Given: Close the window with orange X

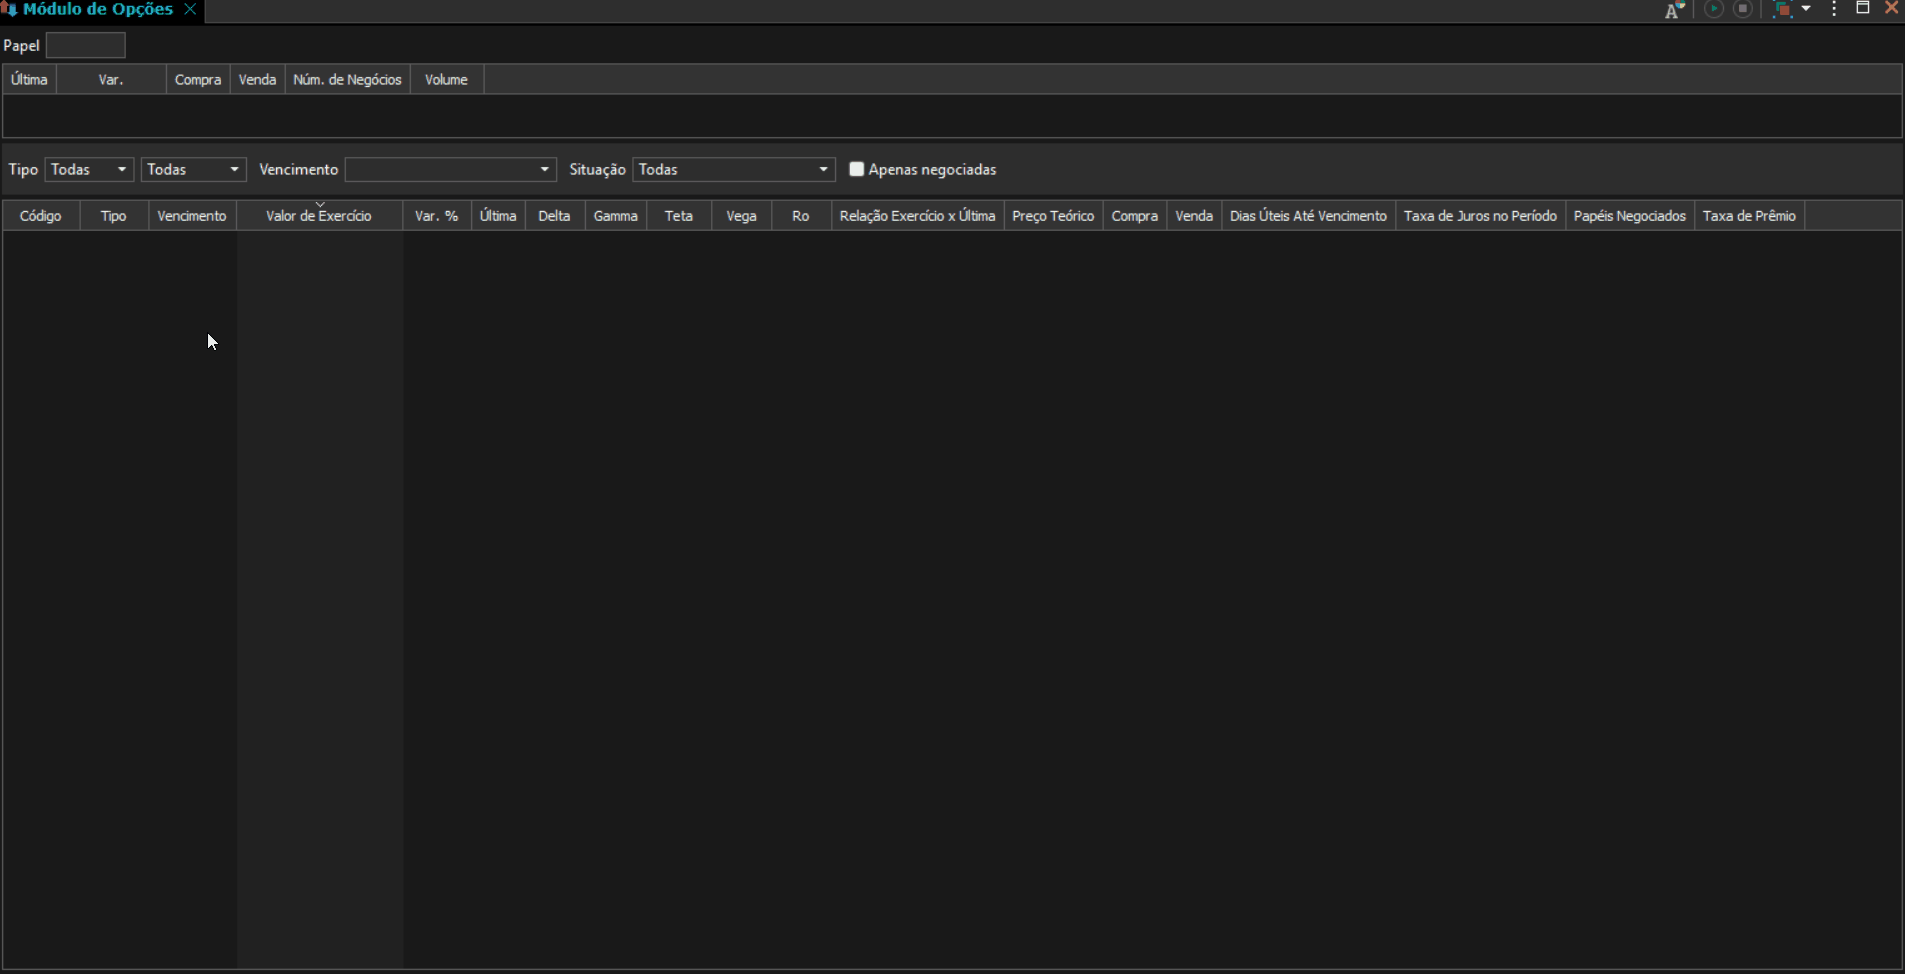Looking at the screenshot, I should tap(1891, 8).
